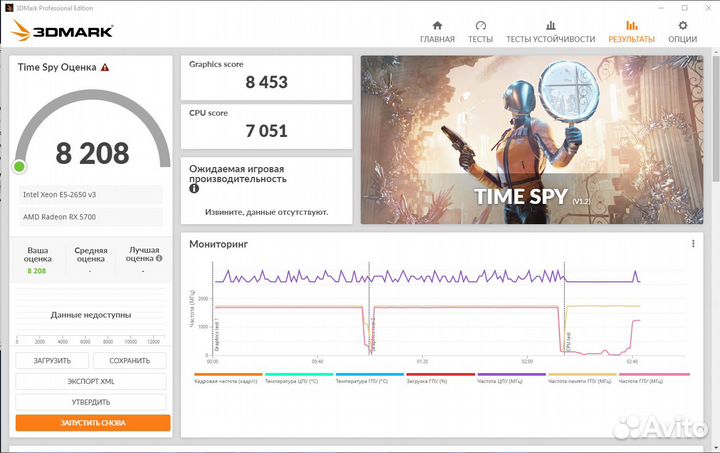Toggle Частота памяти ГПУ legend entry
This screenshot has width=720, height=453.
582,379
